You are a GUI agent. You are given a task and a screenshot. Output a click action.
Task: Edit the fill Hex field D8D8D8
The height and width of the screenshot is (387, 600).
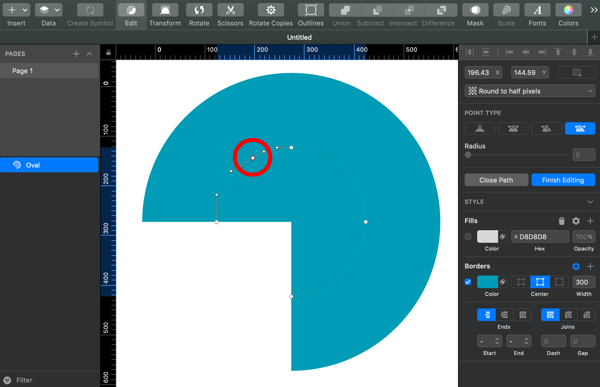[x=540, y=237]
